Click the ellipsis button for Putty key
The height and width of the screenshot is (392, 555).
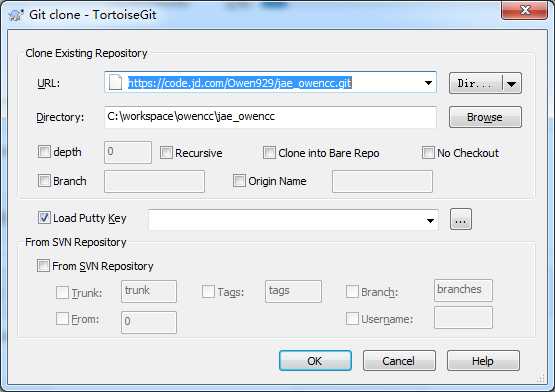point(460,220)
